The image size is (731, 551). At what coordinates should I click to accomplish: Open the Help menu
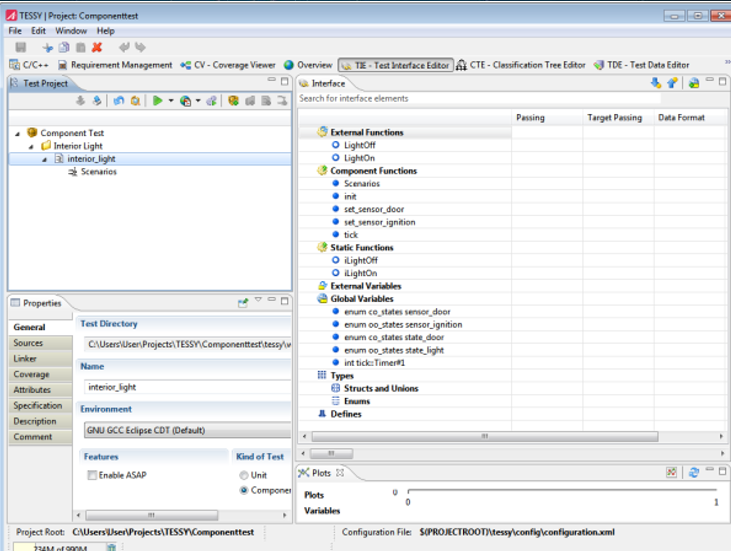[106, 31]
